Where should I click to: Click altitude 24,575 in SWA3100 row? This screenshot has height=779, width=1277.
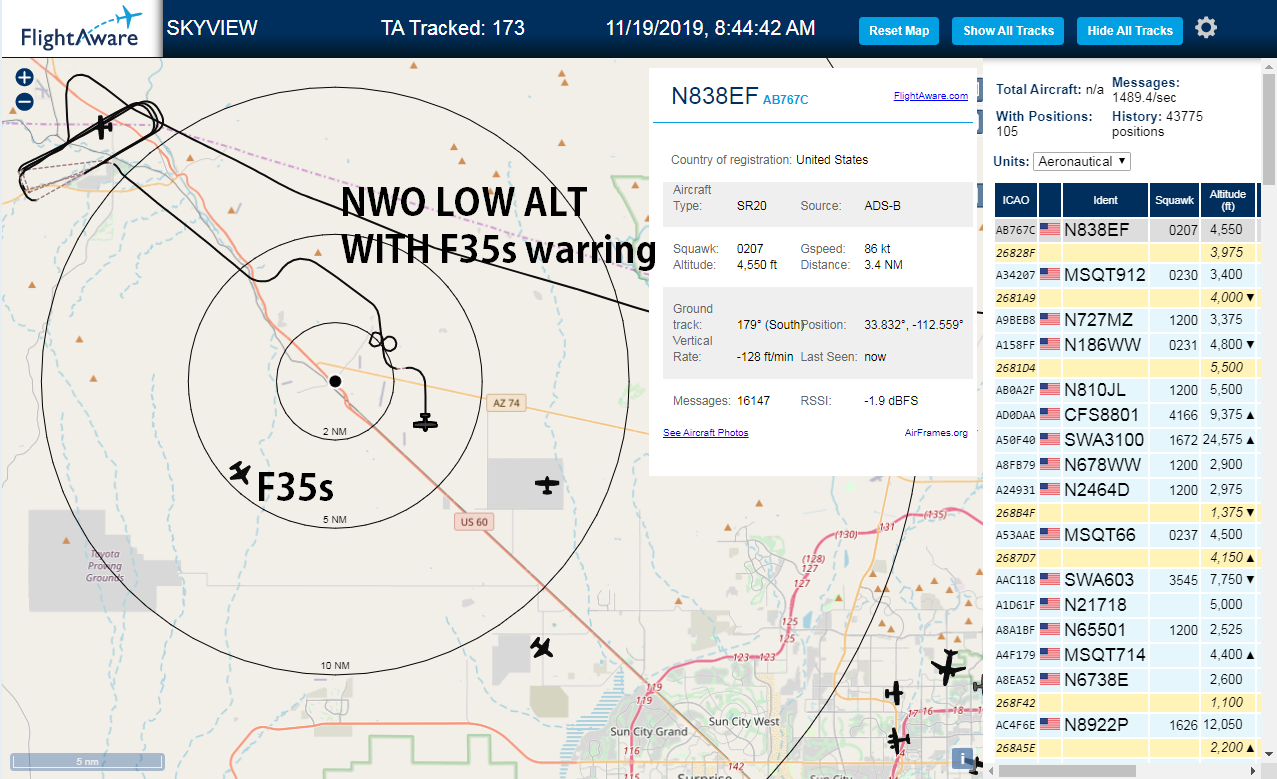pos(1224,440)
